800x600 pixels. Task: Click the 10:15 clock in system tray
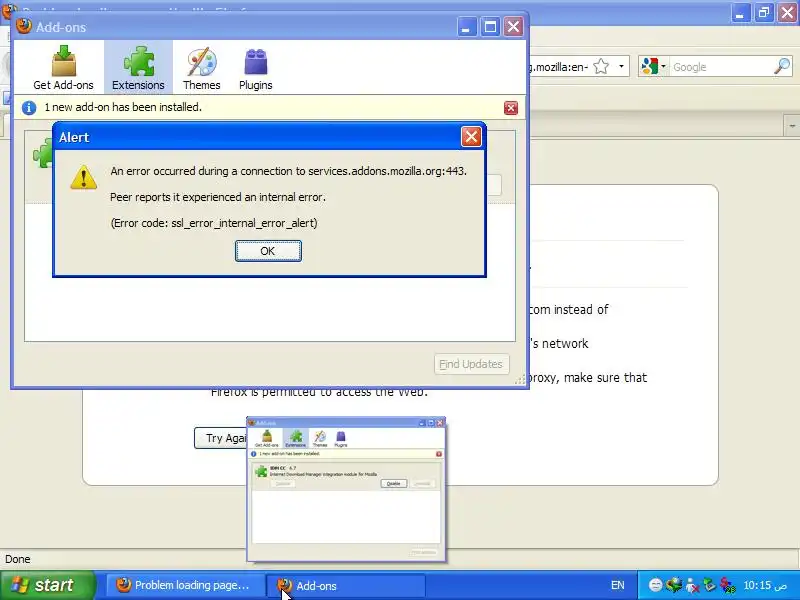coord(765,585)
